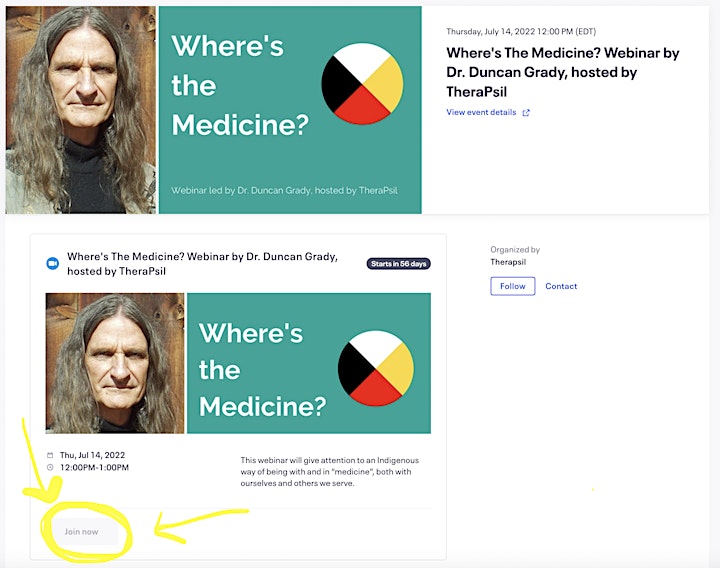
Task: Contact the event organizer
Action: [x=561, y=286]
